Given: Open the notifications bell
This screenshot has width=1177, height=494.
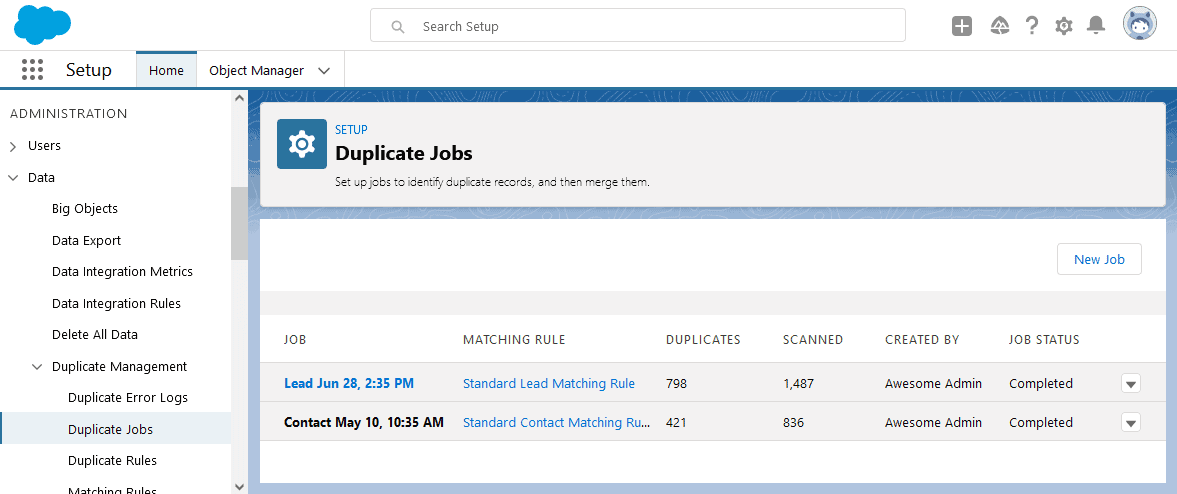Looking at the screenshot, I should click(1097, 26).
